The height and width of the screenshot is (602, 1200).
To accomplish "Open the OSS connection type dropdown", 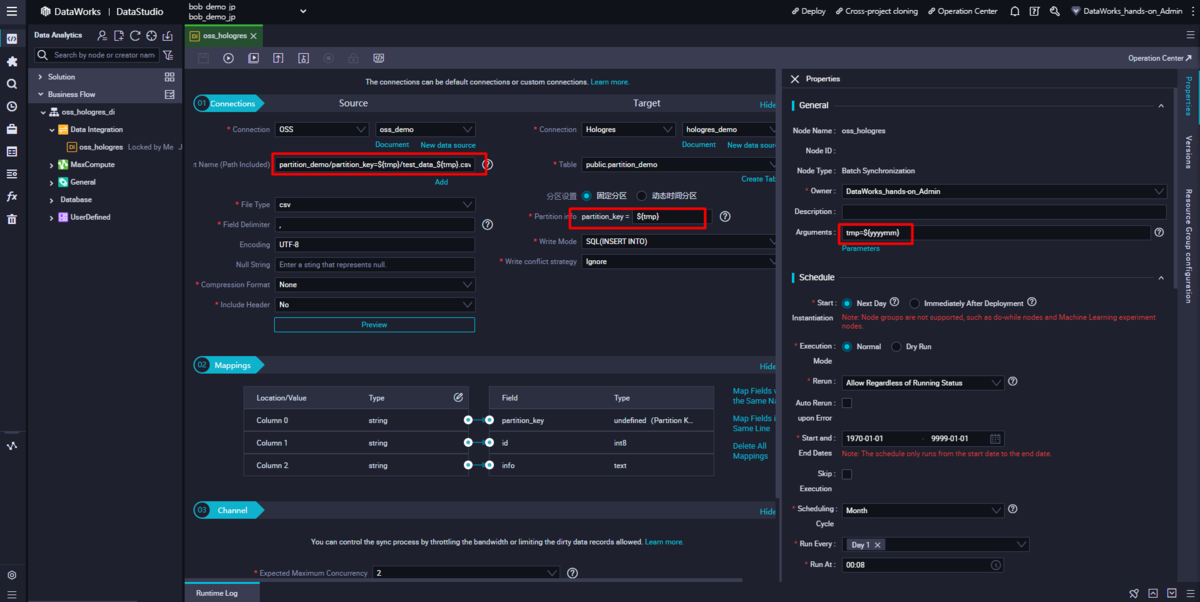I will pos(321,129).
